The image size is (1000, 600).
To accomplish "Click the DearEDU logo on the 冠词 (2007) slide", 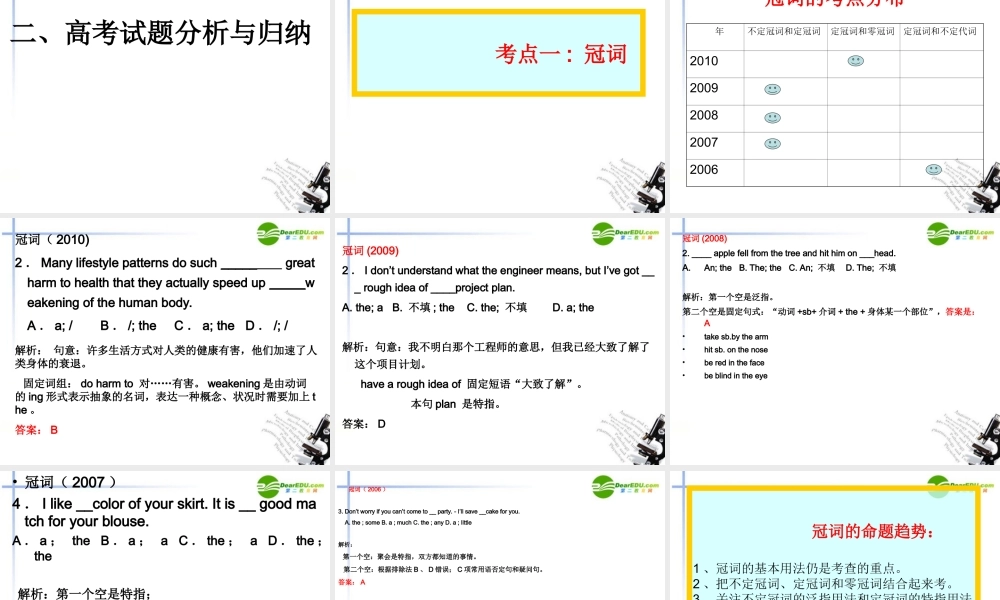I will click(x=290, y=487).
